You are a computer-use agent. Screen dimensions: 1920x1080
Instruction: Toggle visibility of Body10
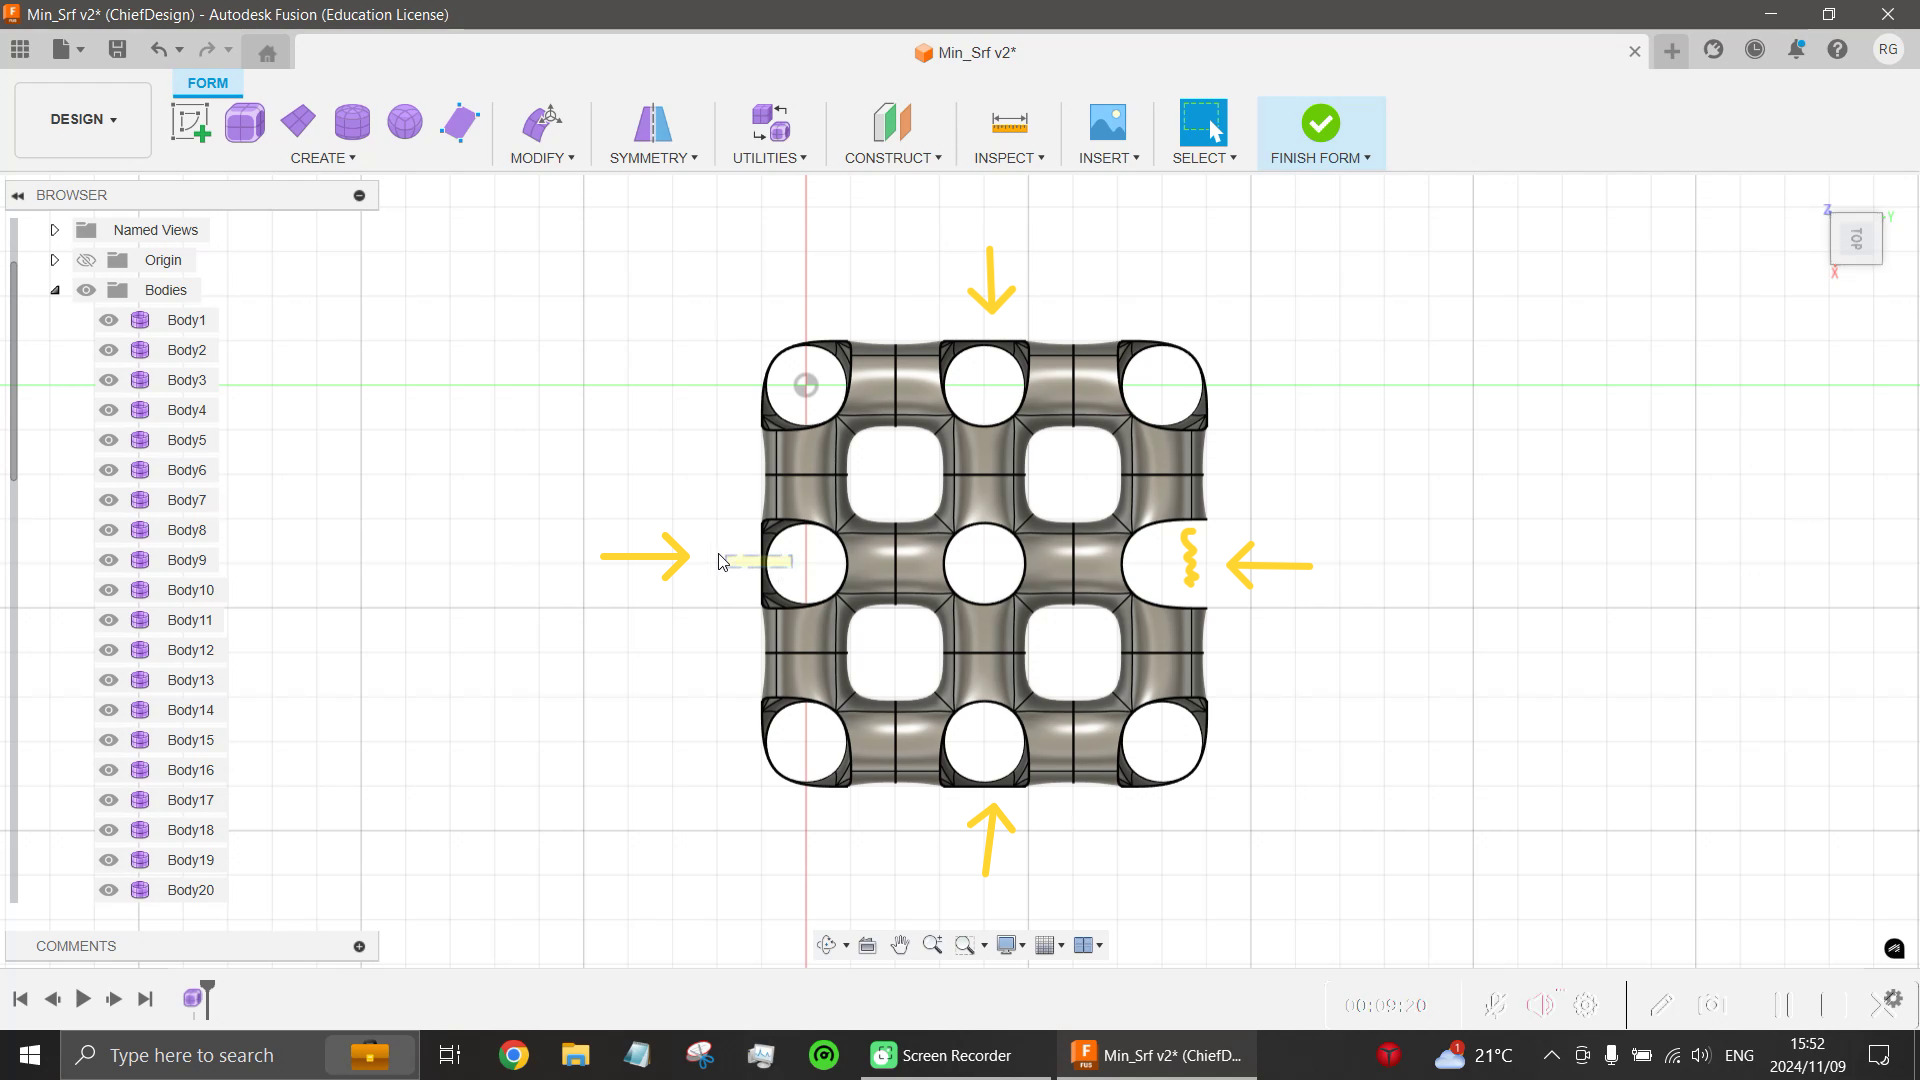[108, 590]
